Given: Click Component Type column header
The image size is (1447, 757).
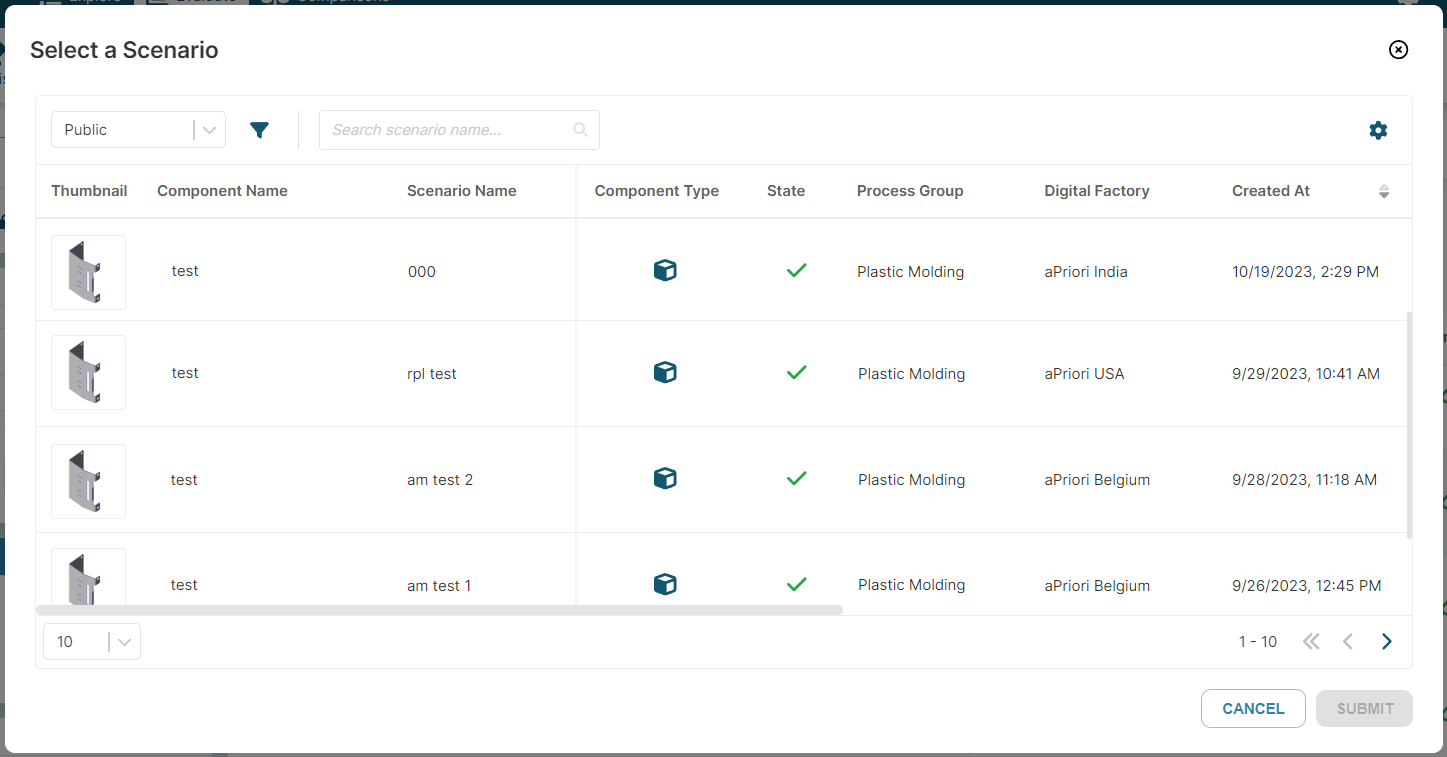Looking at the screenshot, I should tap(657, 191).
